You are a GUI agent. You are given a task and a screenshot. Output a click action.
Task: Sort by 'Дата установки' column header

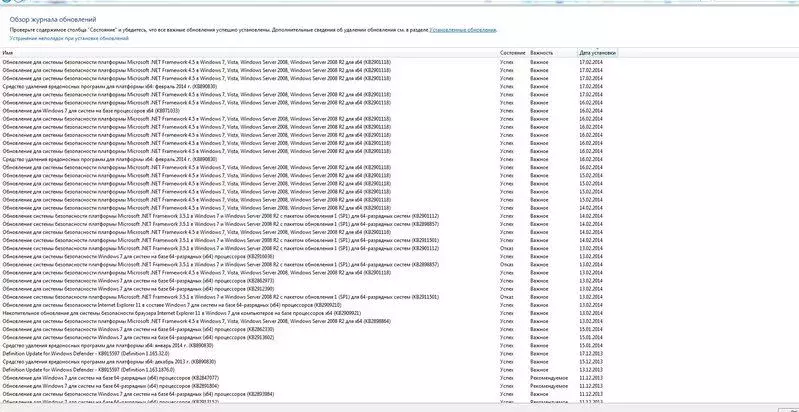pos(598,52)
